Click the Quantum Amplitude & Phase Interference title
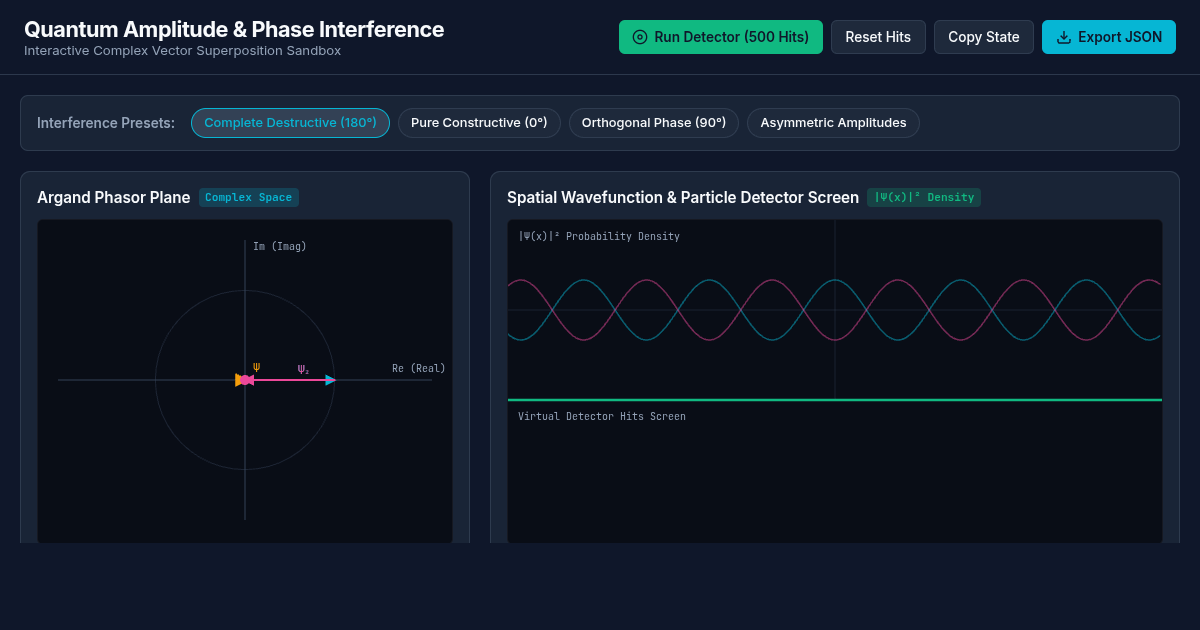 click(234, 29)
